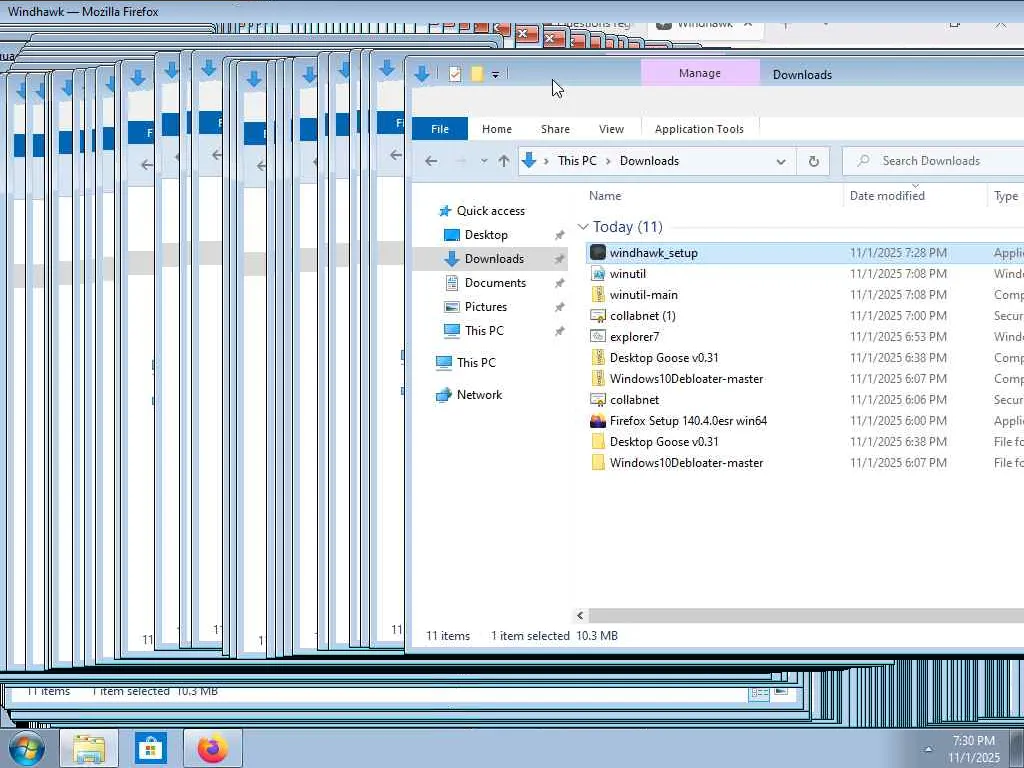This screenshot has width=1024, height=768.
Task: Click the pin icon beside Pictures
Action: click(x=559, y=307)
